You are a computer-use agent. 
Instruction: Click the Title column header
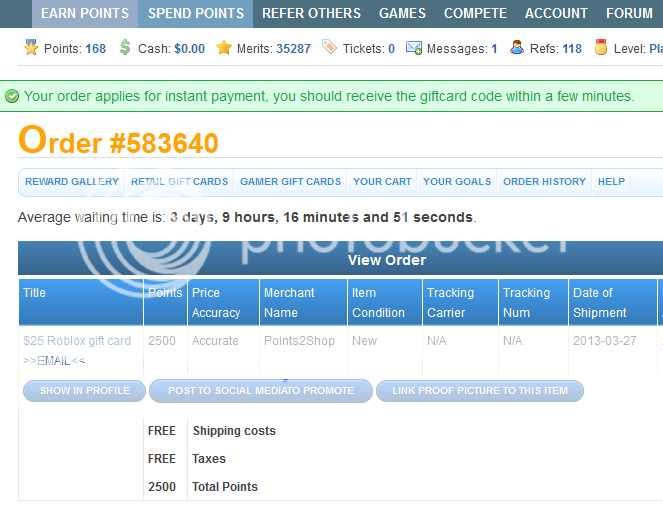pos(81,302)
